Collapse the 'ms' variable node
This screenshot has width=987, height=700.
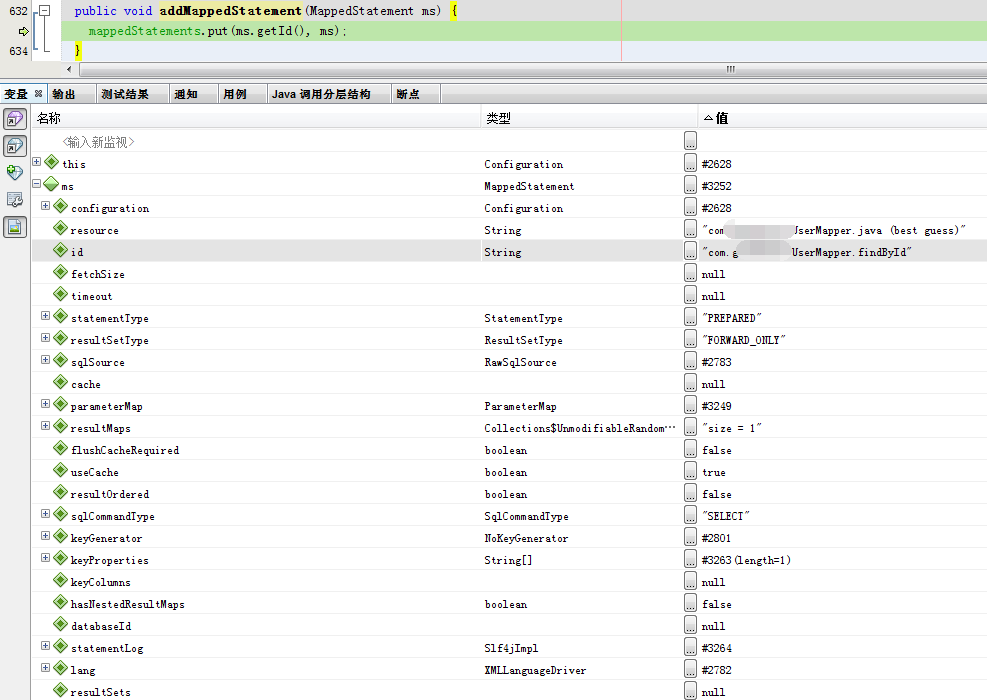tap(37, 184)
